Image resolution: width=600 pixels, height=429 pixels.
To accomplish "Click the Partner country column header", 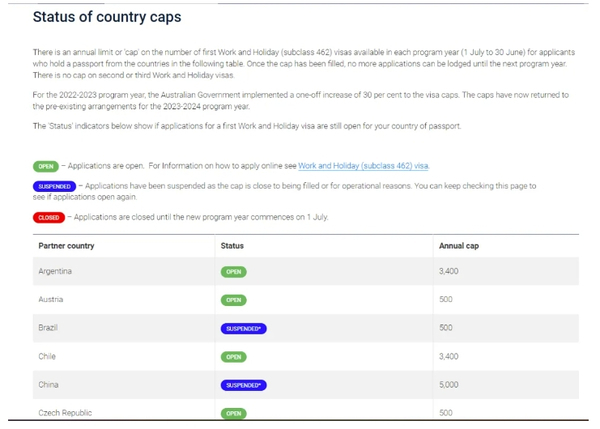I will tap(66, 246).
